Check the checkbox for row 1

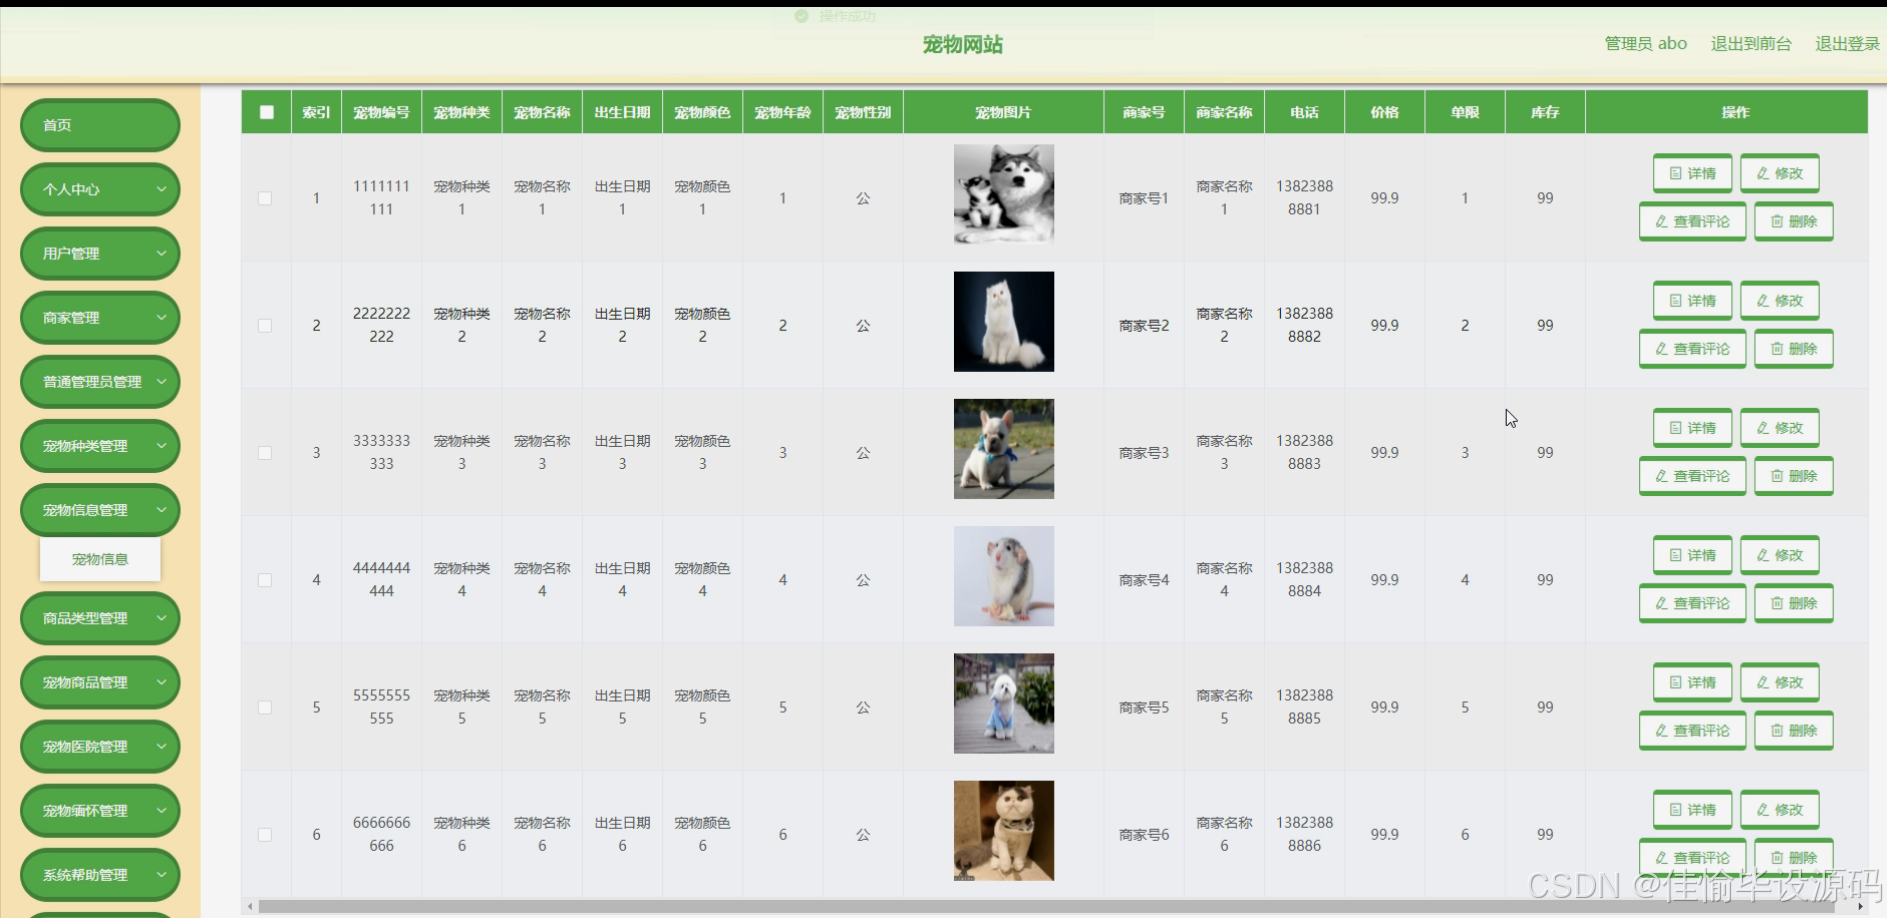point(265,198)
